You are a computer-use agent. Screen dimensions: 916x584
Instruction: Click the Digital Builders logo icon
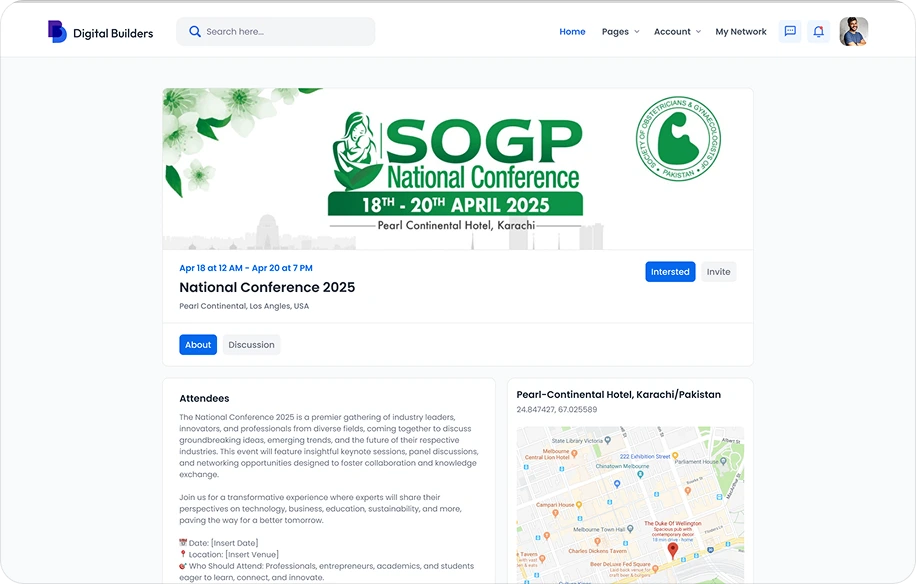point(57,32)
